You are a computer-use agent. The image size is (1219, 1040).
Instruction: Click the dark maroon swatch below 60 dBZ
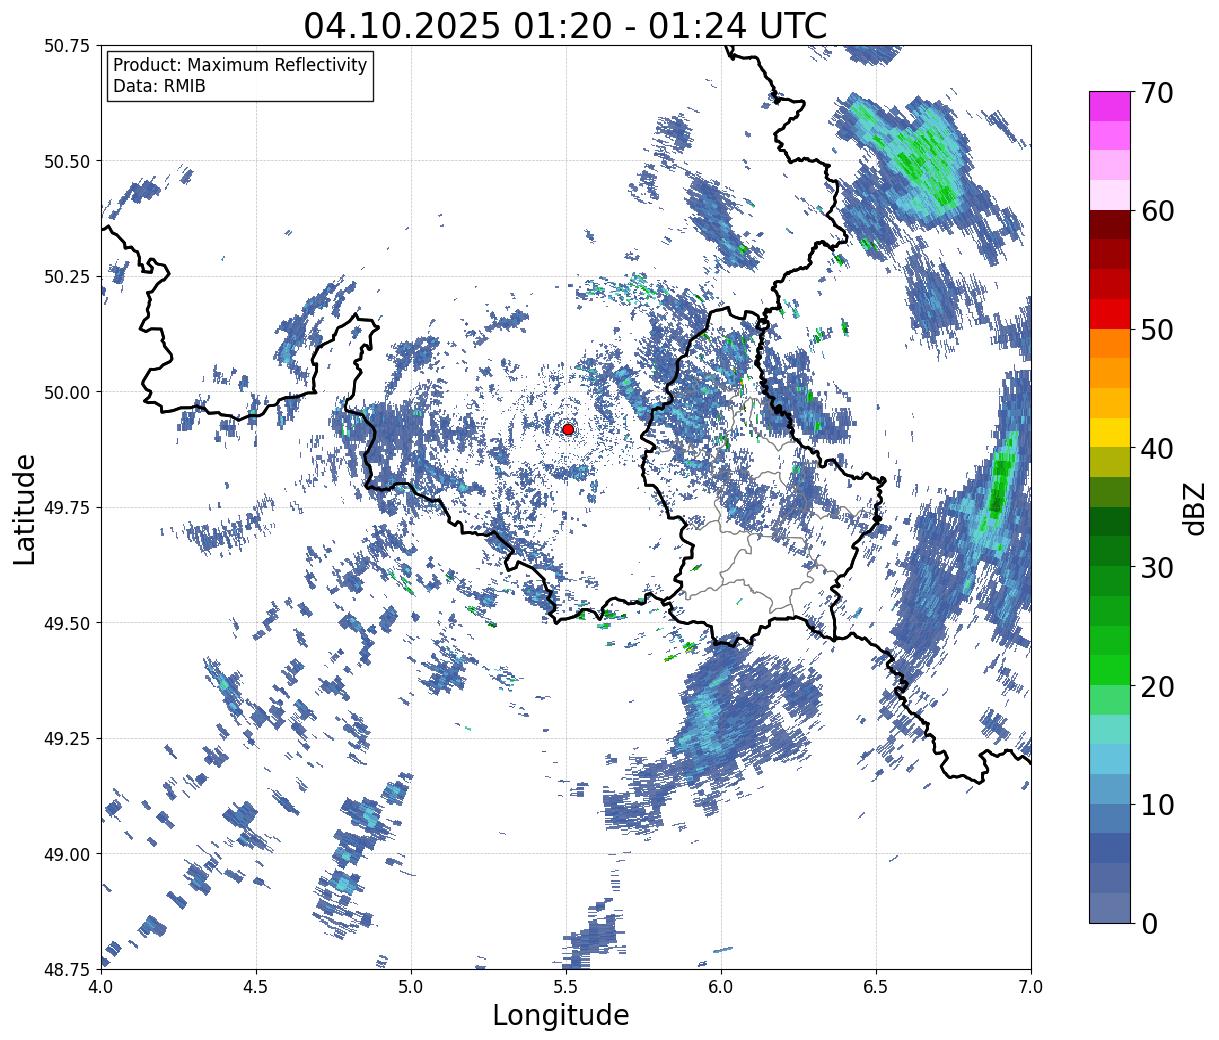[x=1110, y=225]
